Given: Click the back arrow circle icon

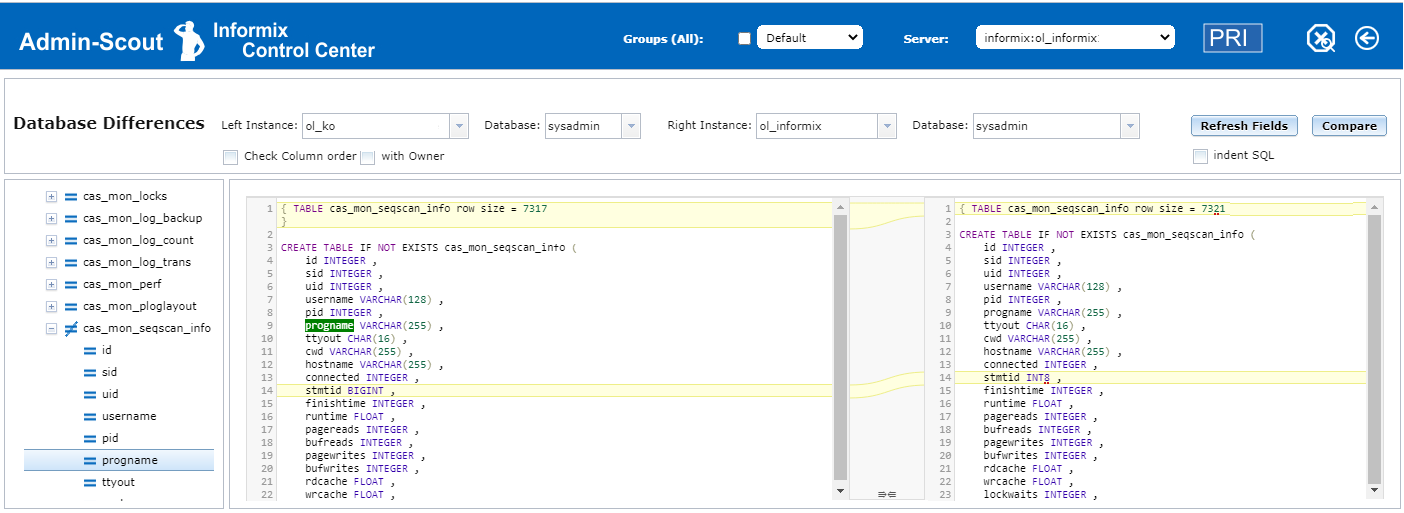Looking at the screenshot, I should click(1367, 38).
